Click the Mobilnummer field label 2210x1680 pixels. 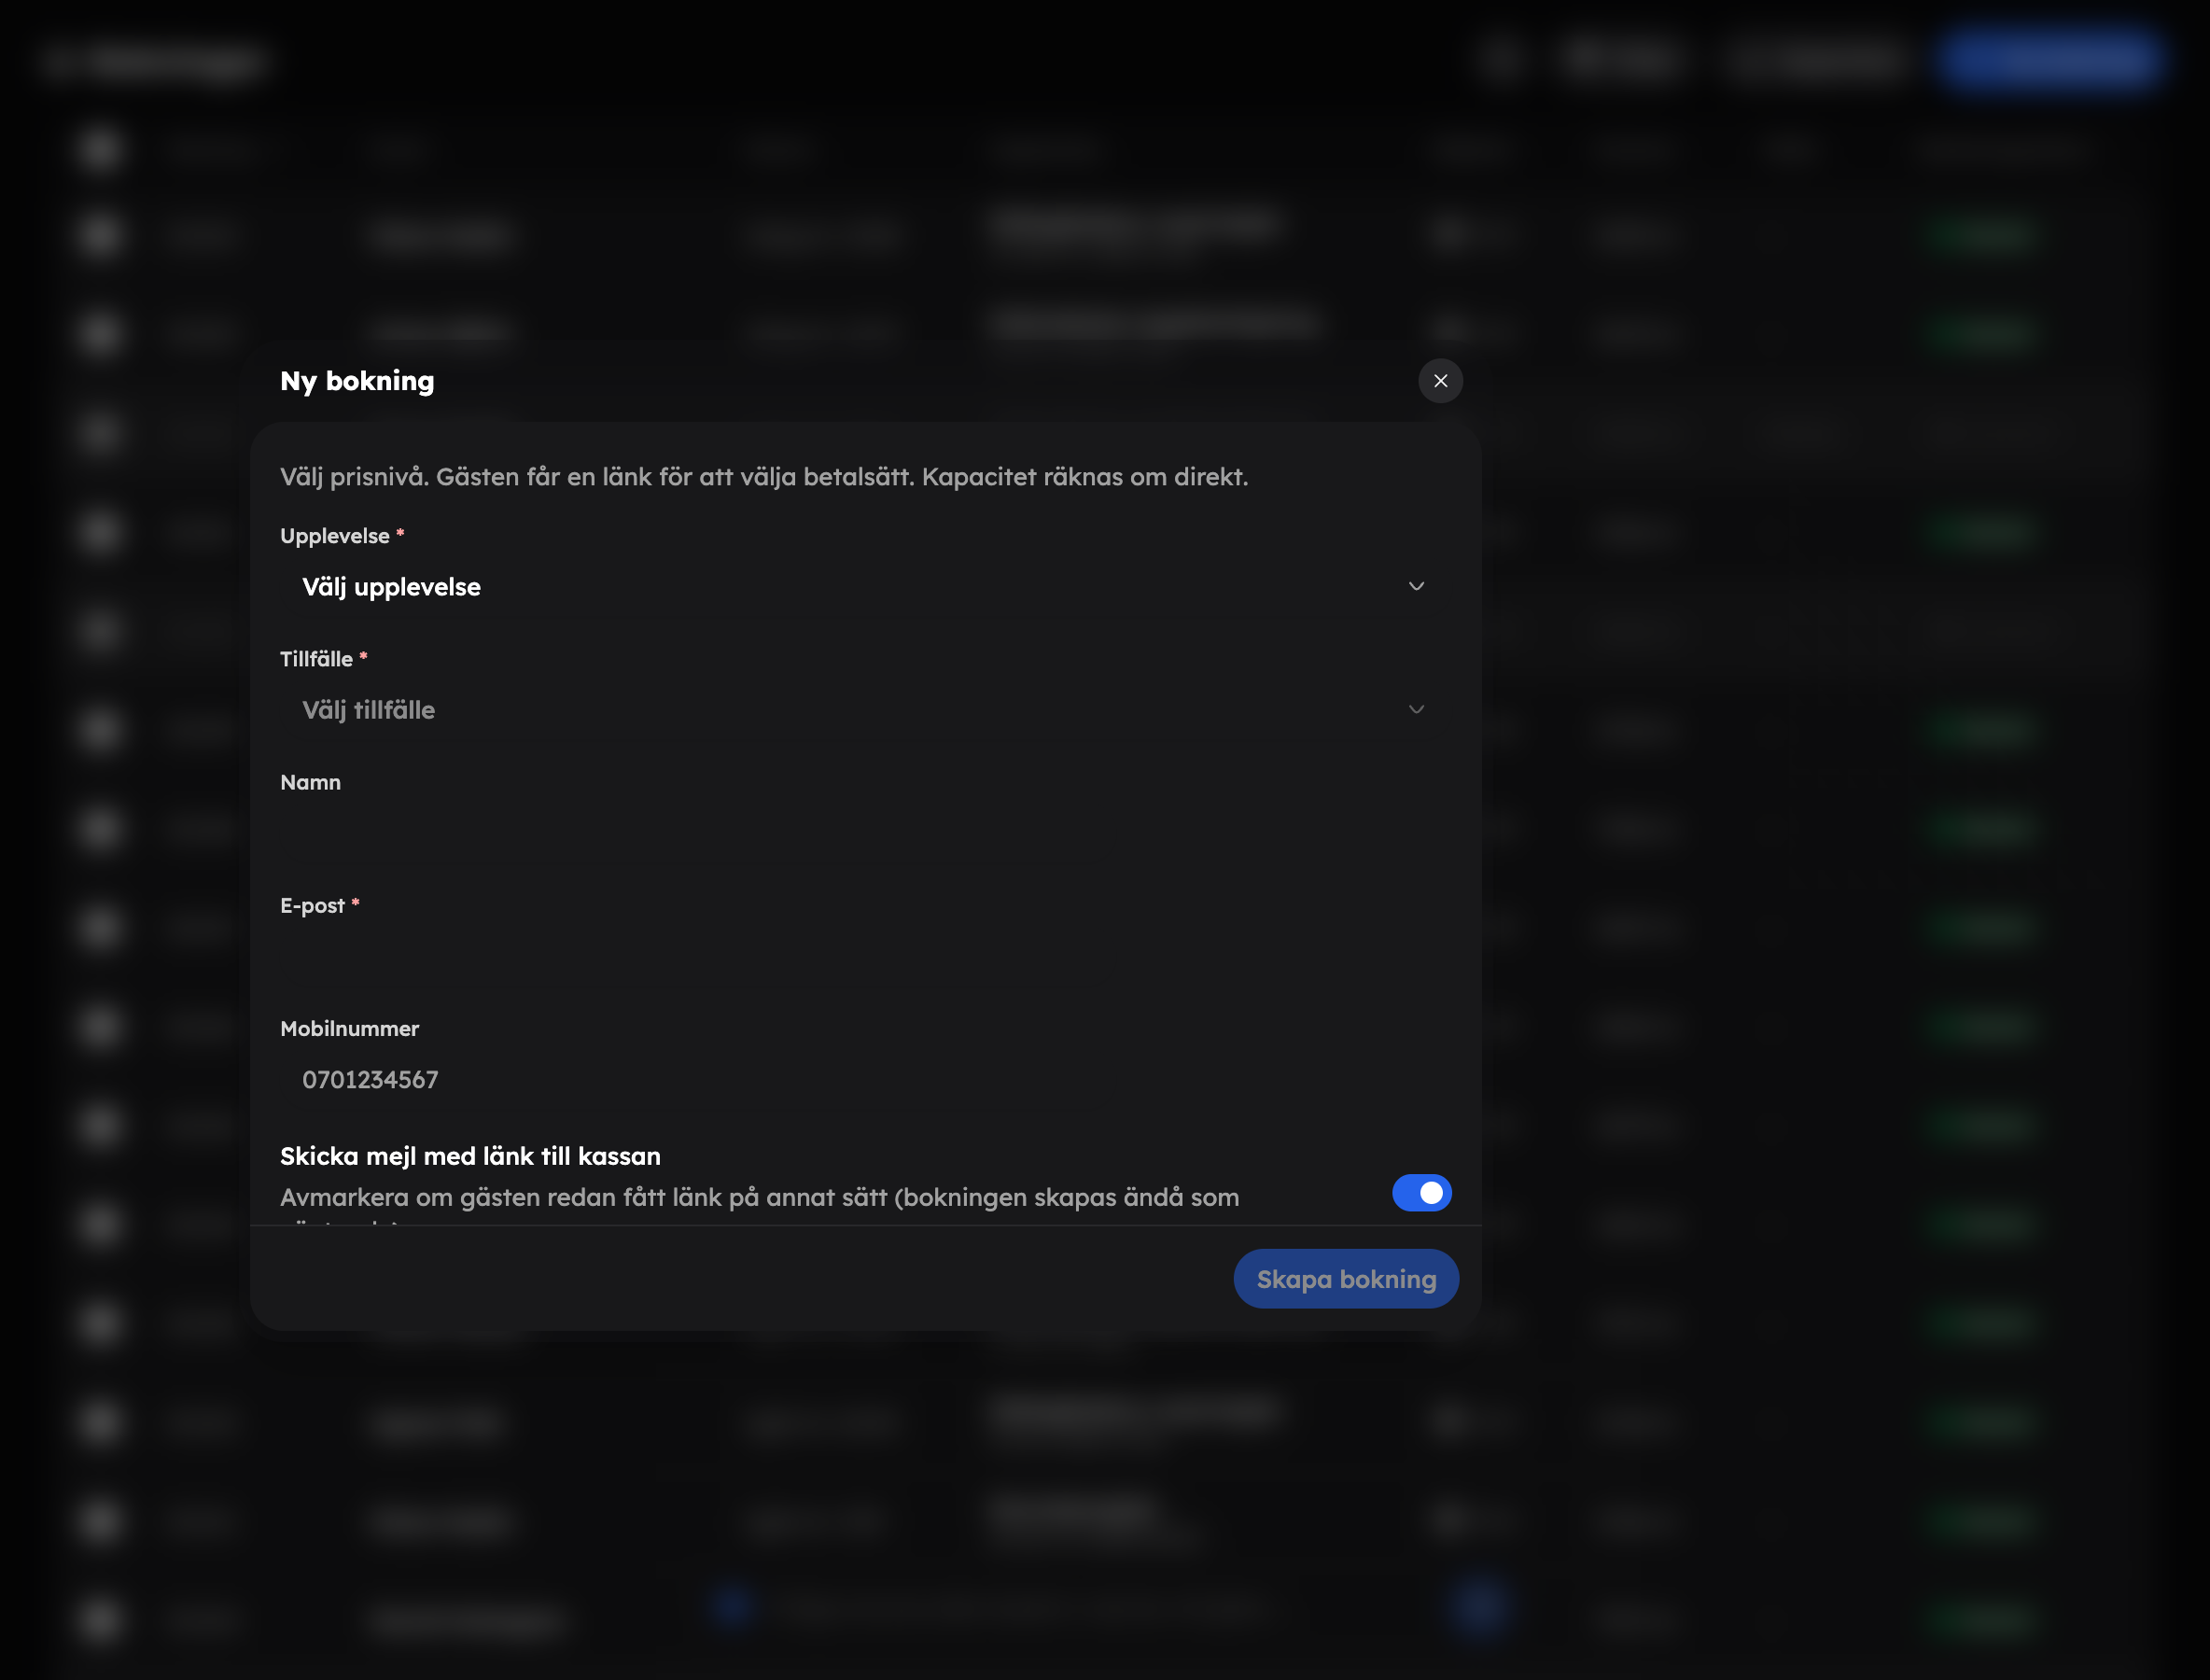point(349,1029)
